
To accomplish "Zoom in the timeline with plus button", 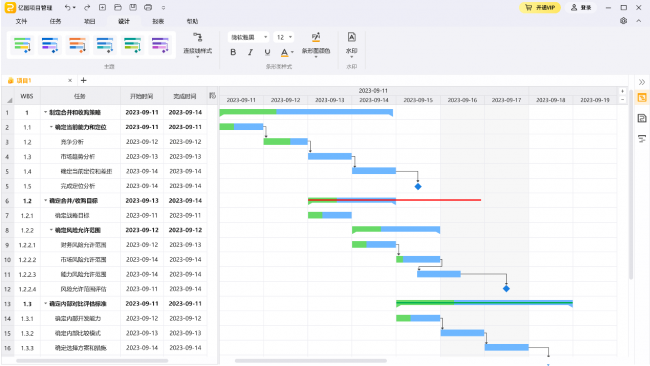I will (x=622, y=91).
